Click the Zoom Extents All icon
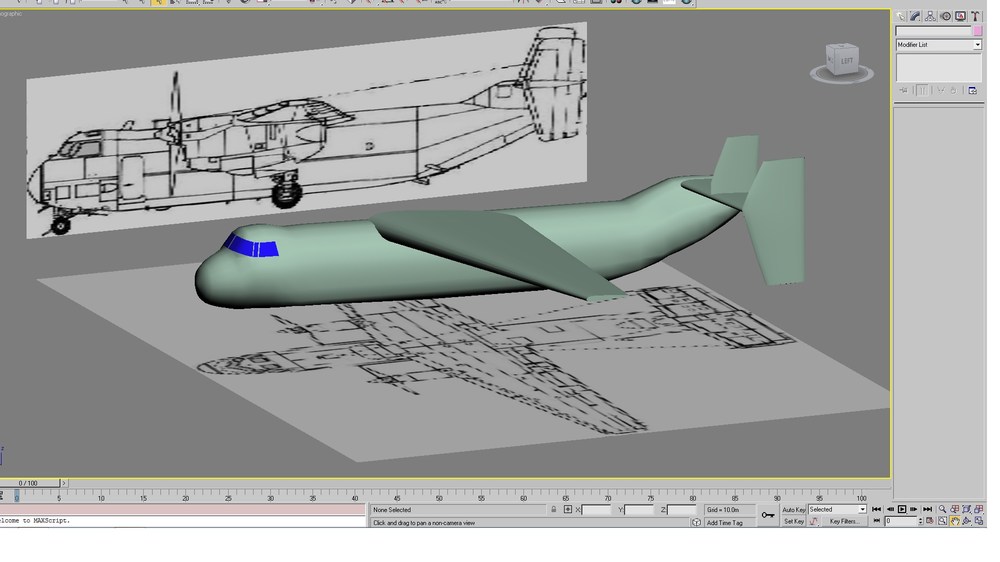This screenshot has width=1000, height=562. [x=978, y=509]
